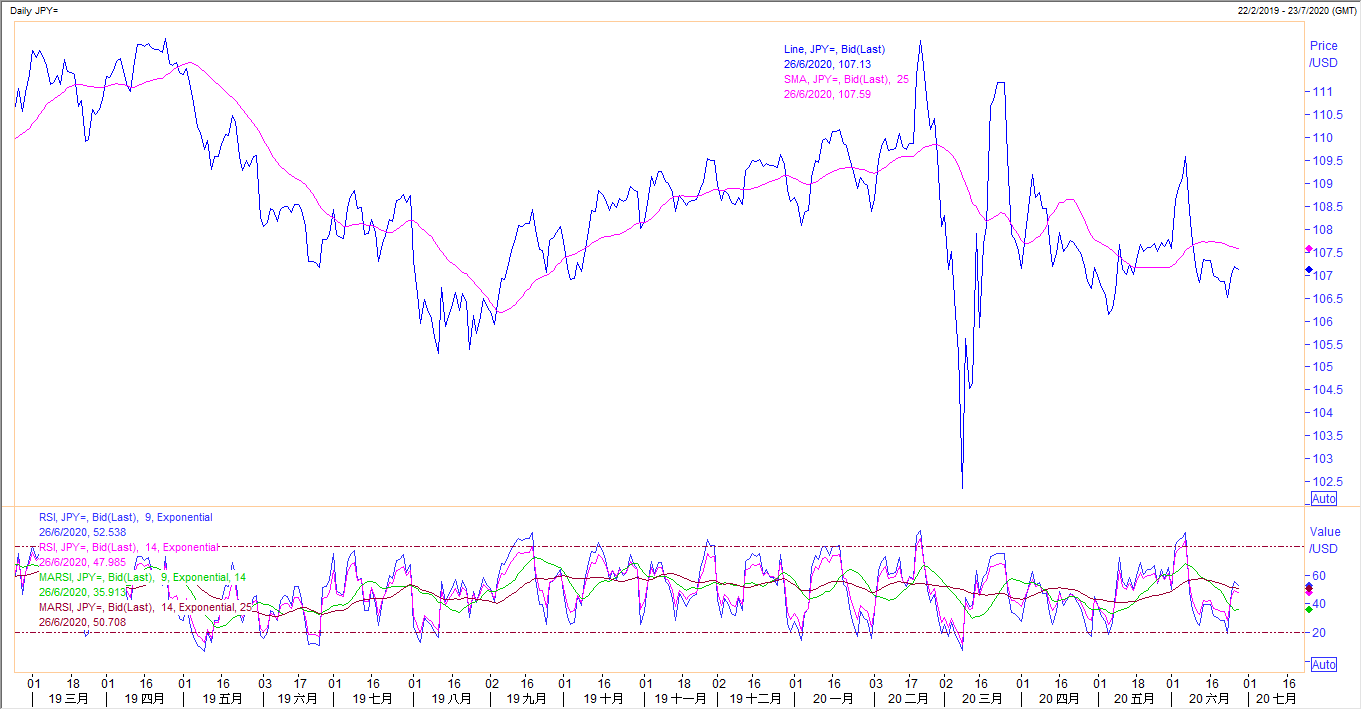This screenshot has width=1362, height=710.
Task: Click the '20 七月' month label
Action: [1275, 698]
